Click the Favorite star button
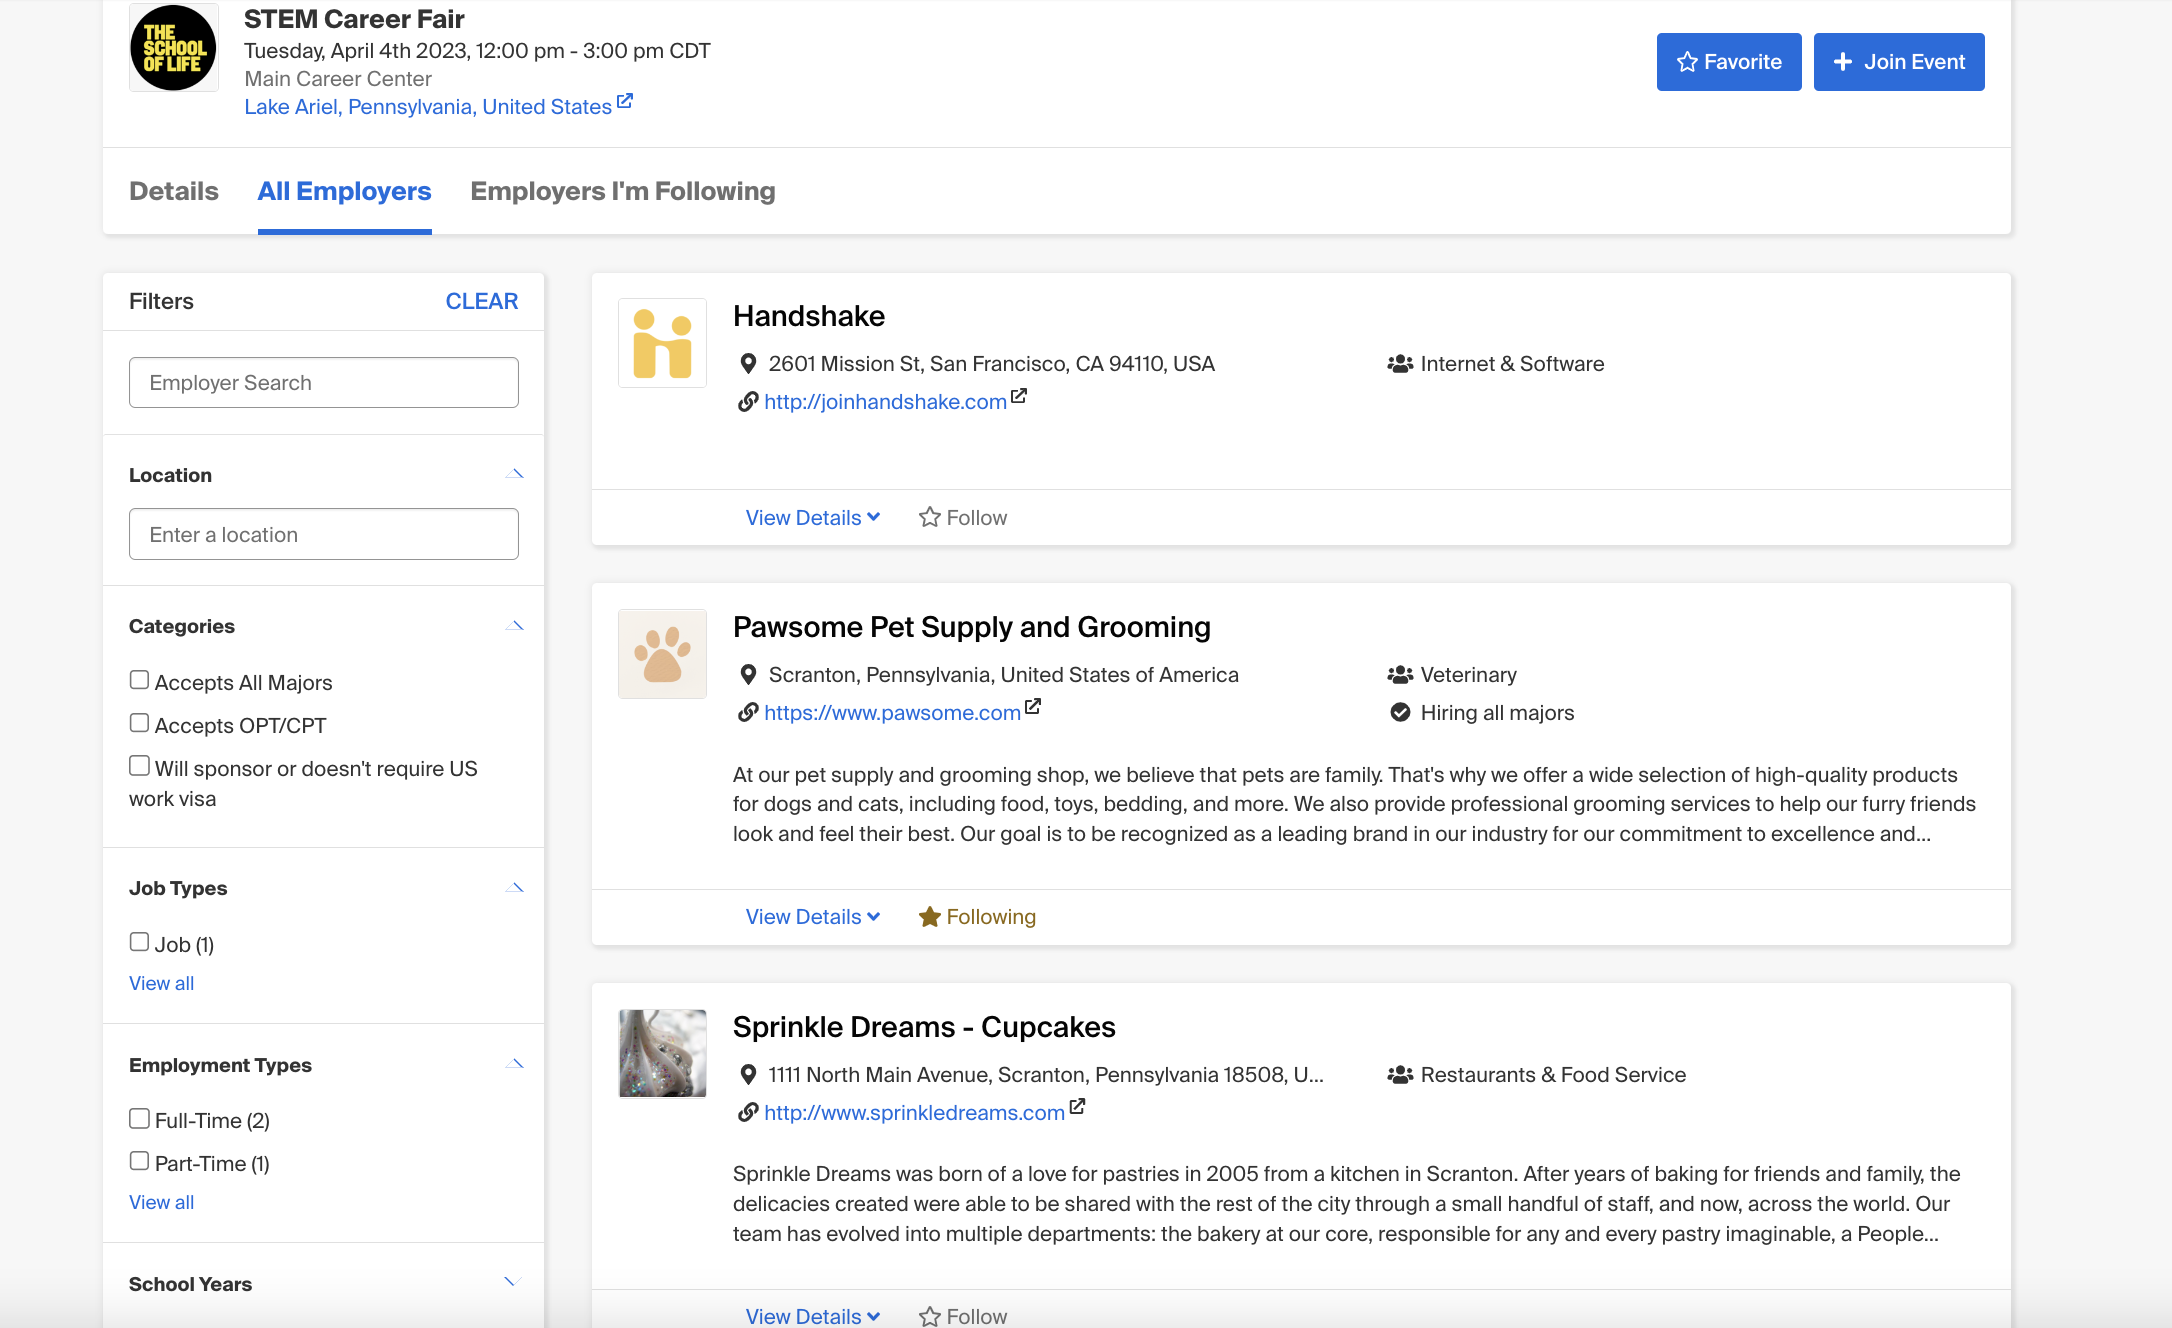2172x1328 pixels. pyautogui.click(x=1729, y=62)
